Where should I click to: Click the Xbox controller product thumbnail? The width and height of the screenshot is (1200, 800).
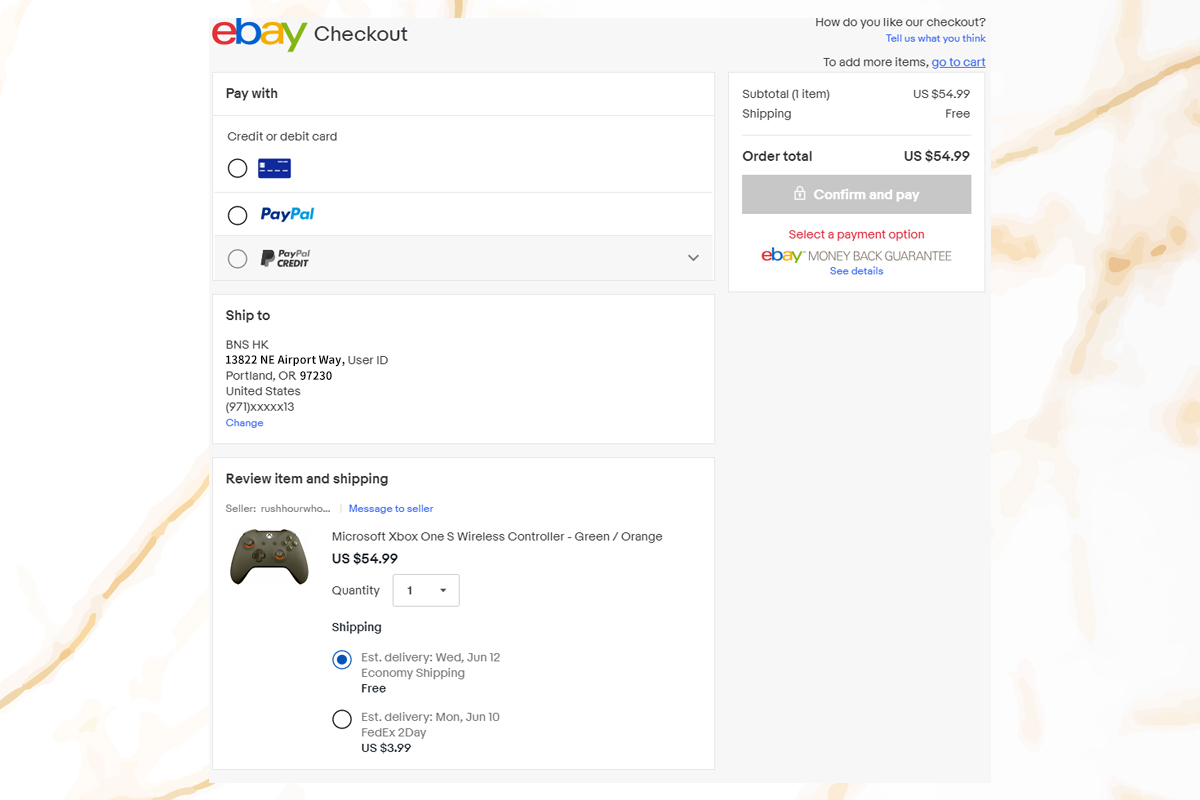pos(269,556)
